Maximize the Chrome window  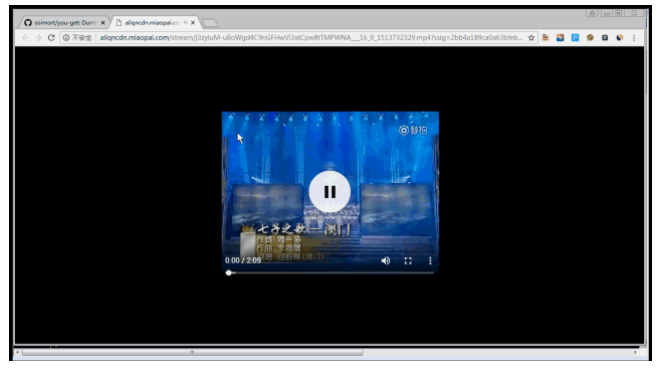click(619, 13)
